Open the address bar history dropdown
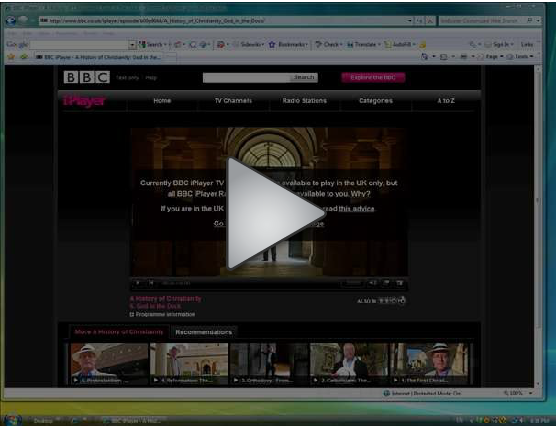Viewport: 556px width, 426px height. [x=410, y=21]
